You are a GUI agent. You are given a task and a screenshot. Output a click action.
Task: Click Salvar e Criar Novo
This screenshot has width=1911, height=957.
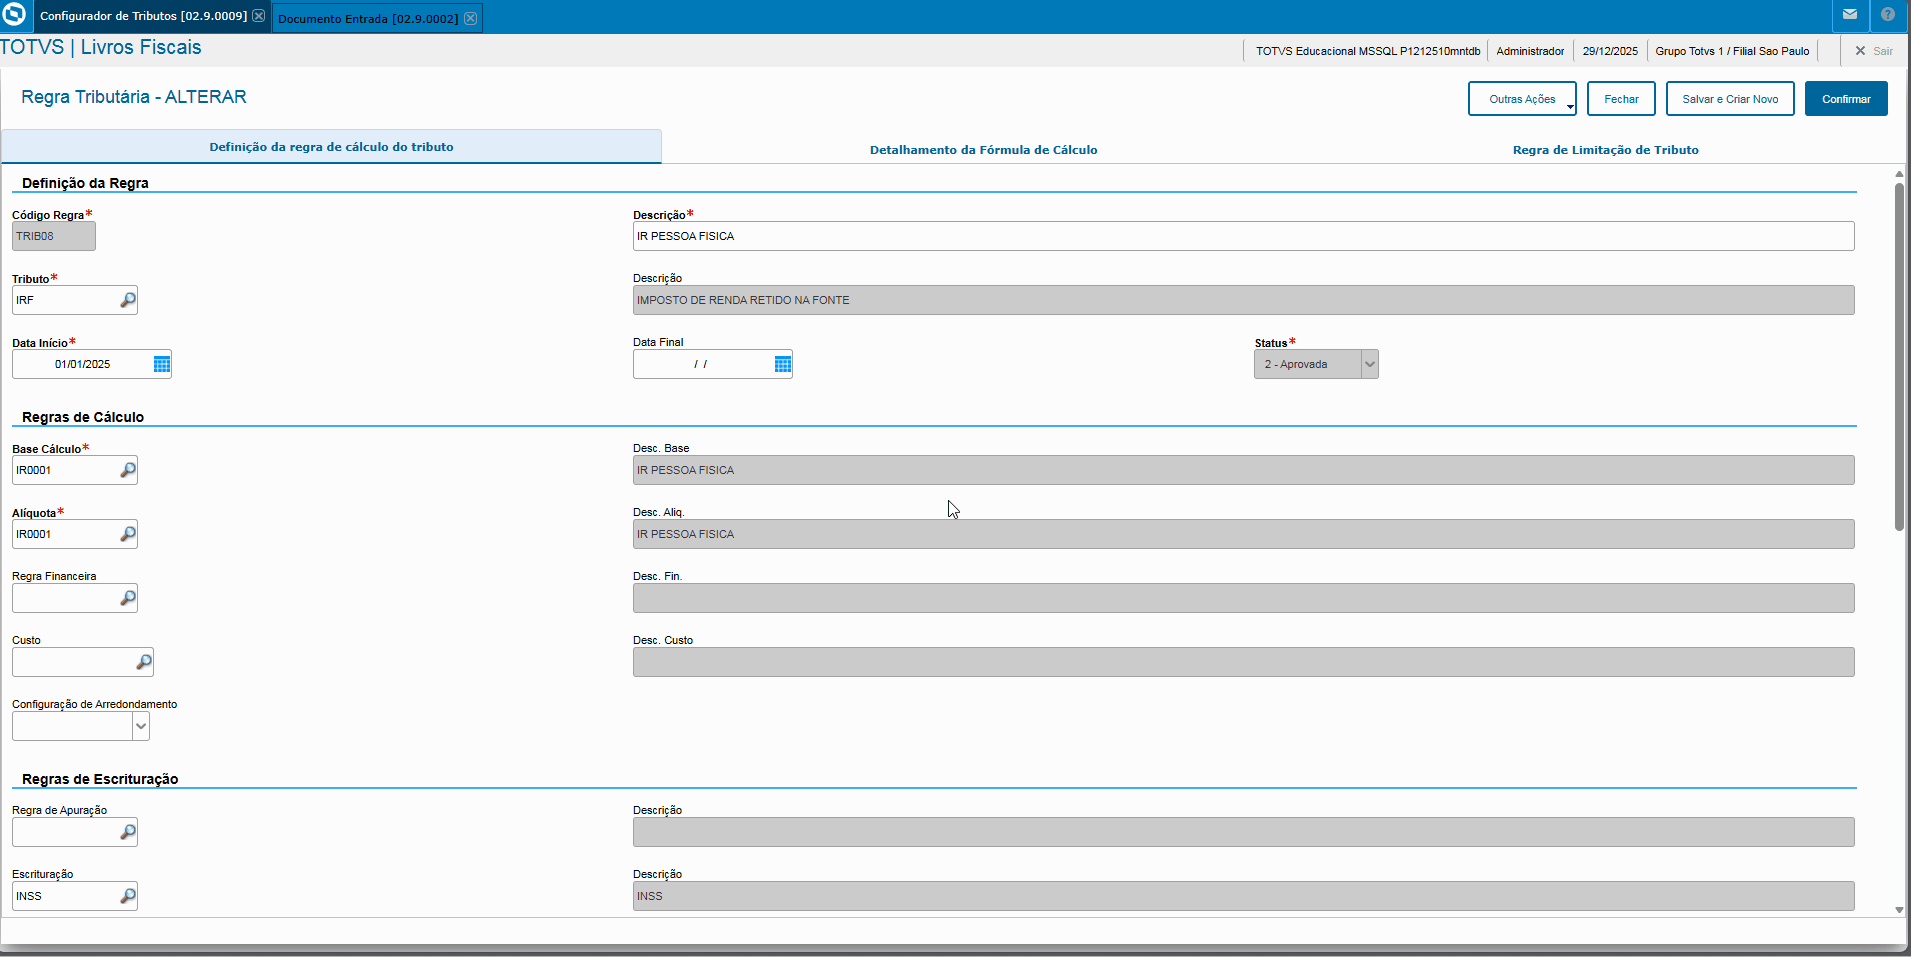[1730, 99]
